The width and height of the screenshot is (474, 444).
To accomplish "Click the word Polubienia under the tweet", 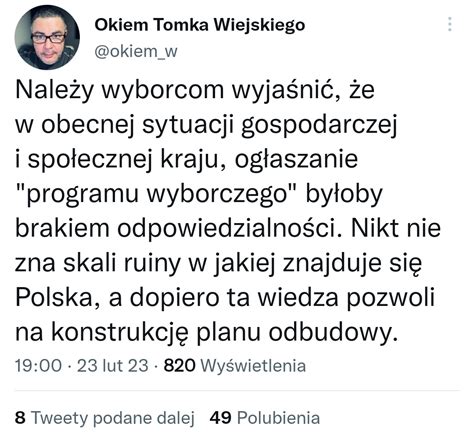I will tap(278, 418).
